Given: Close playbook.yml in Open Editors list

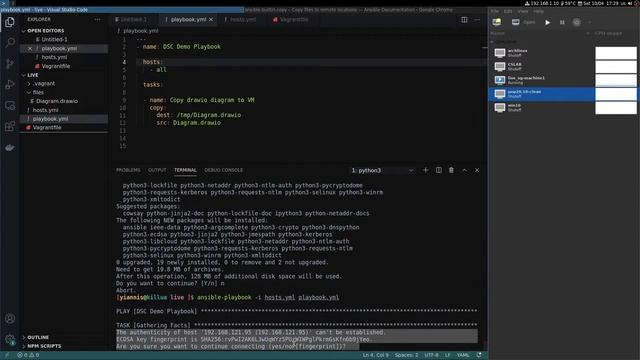Looking at the screenshot, I should [x=30, y=48].
